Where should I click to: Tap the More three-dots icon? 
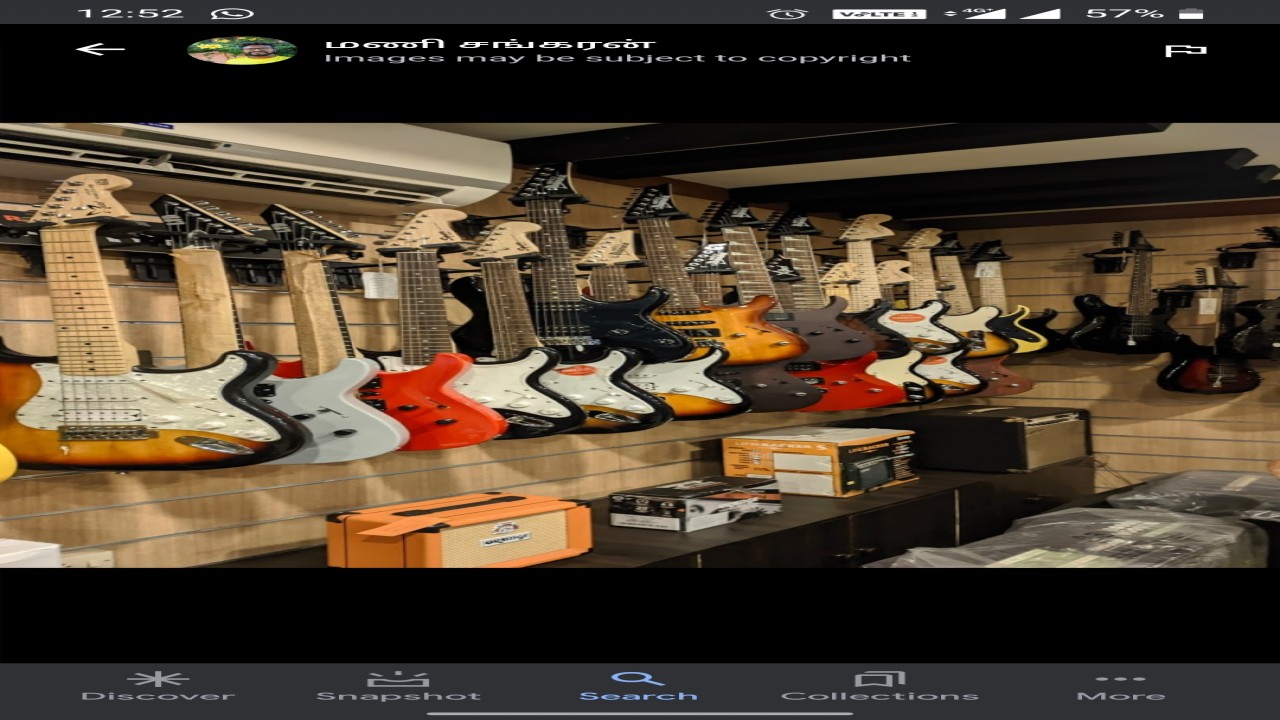1120,679
